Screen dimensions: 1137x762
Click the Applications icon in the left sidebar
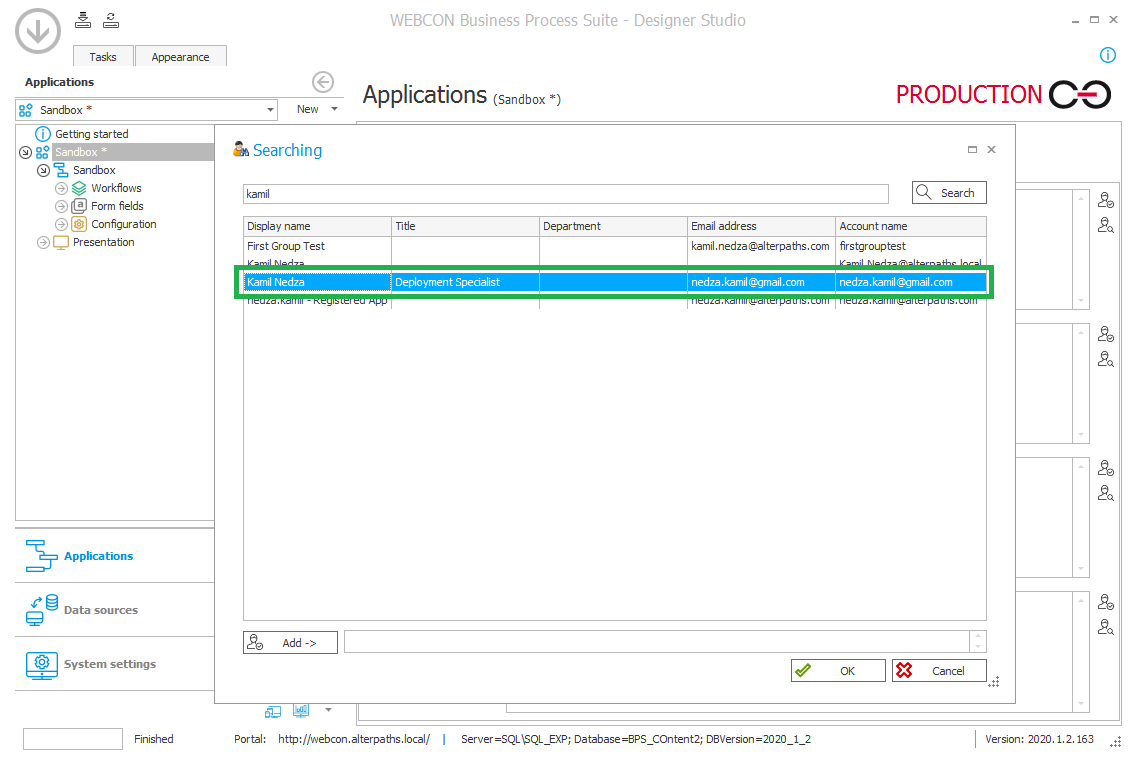40,555
